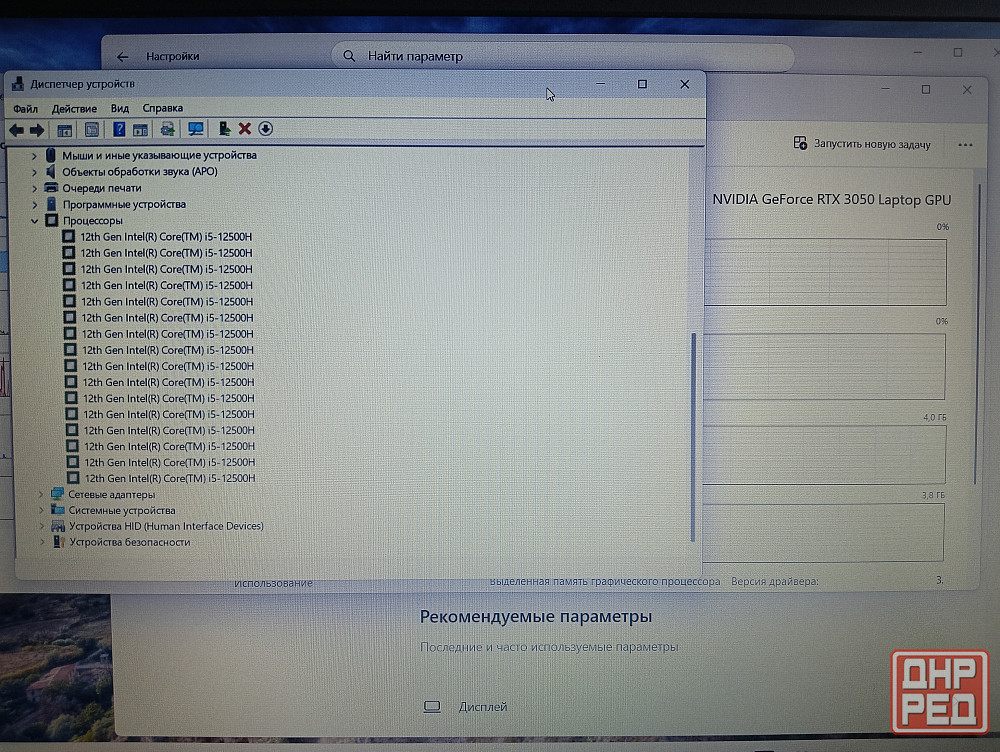The width and height of the screenshot is (1000, 752).
Task: Open the Справка menu
Action: point(162,108)
